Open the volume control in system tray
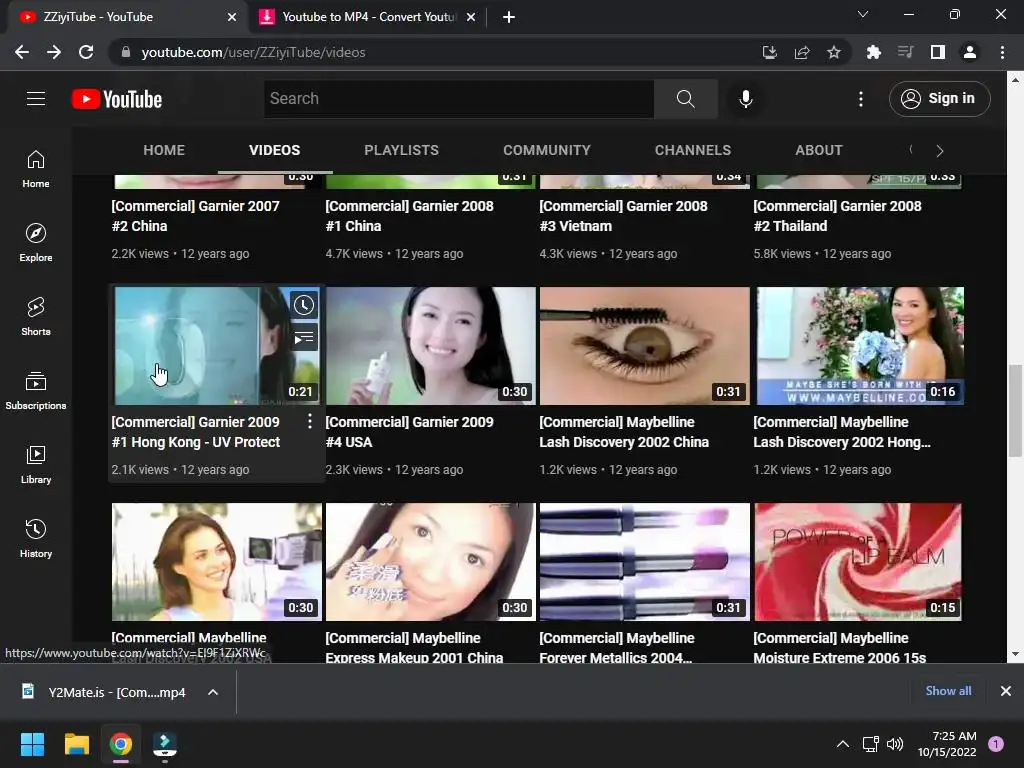Image resolution: width=1024 pixels, height=768 pixels. pos(895,744)
